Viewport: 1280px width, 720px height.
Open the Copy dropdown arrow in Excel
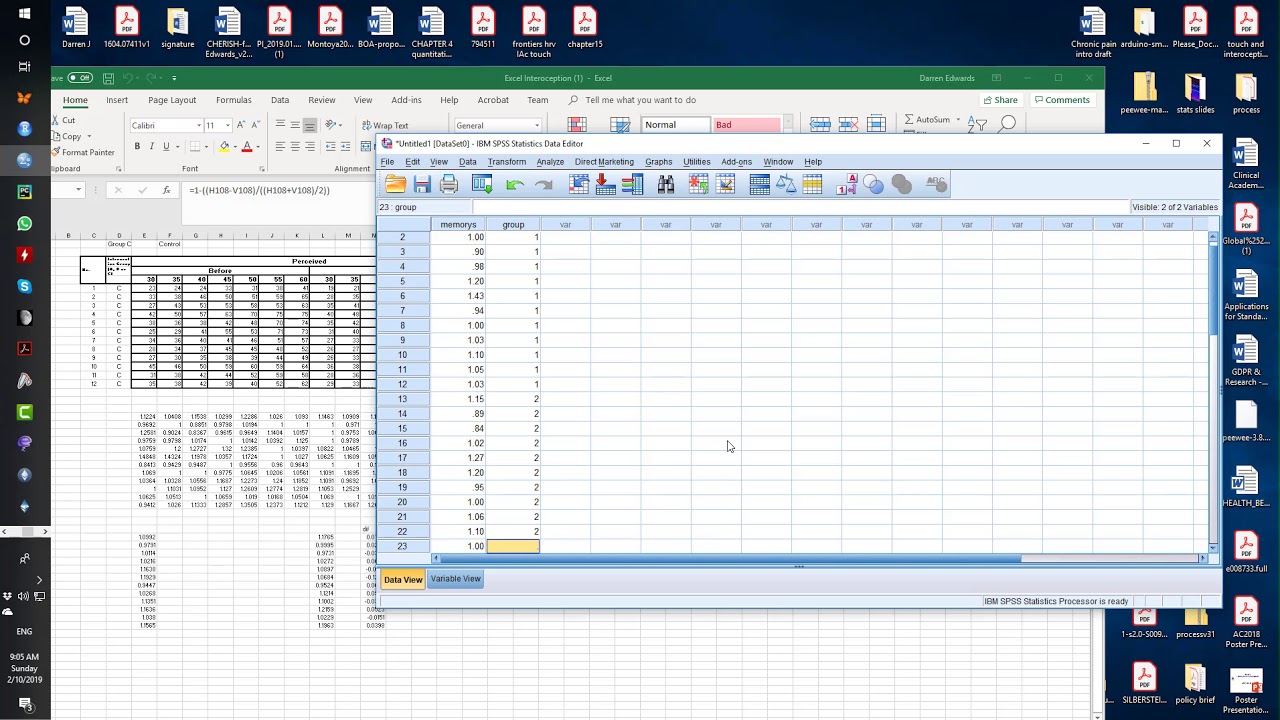coord(91,136)
